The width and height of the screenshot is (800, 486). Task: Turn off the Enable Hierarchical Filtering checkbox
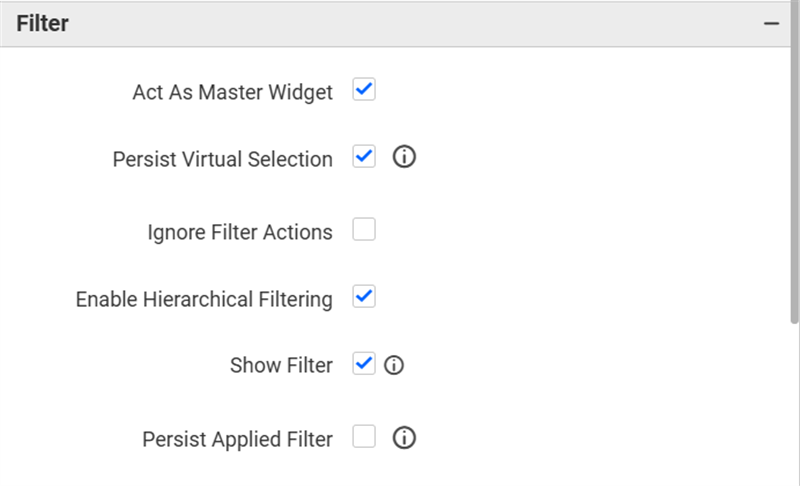pos(364,297)
